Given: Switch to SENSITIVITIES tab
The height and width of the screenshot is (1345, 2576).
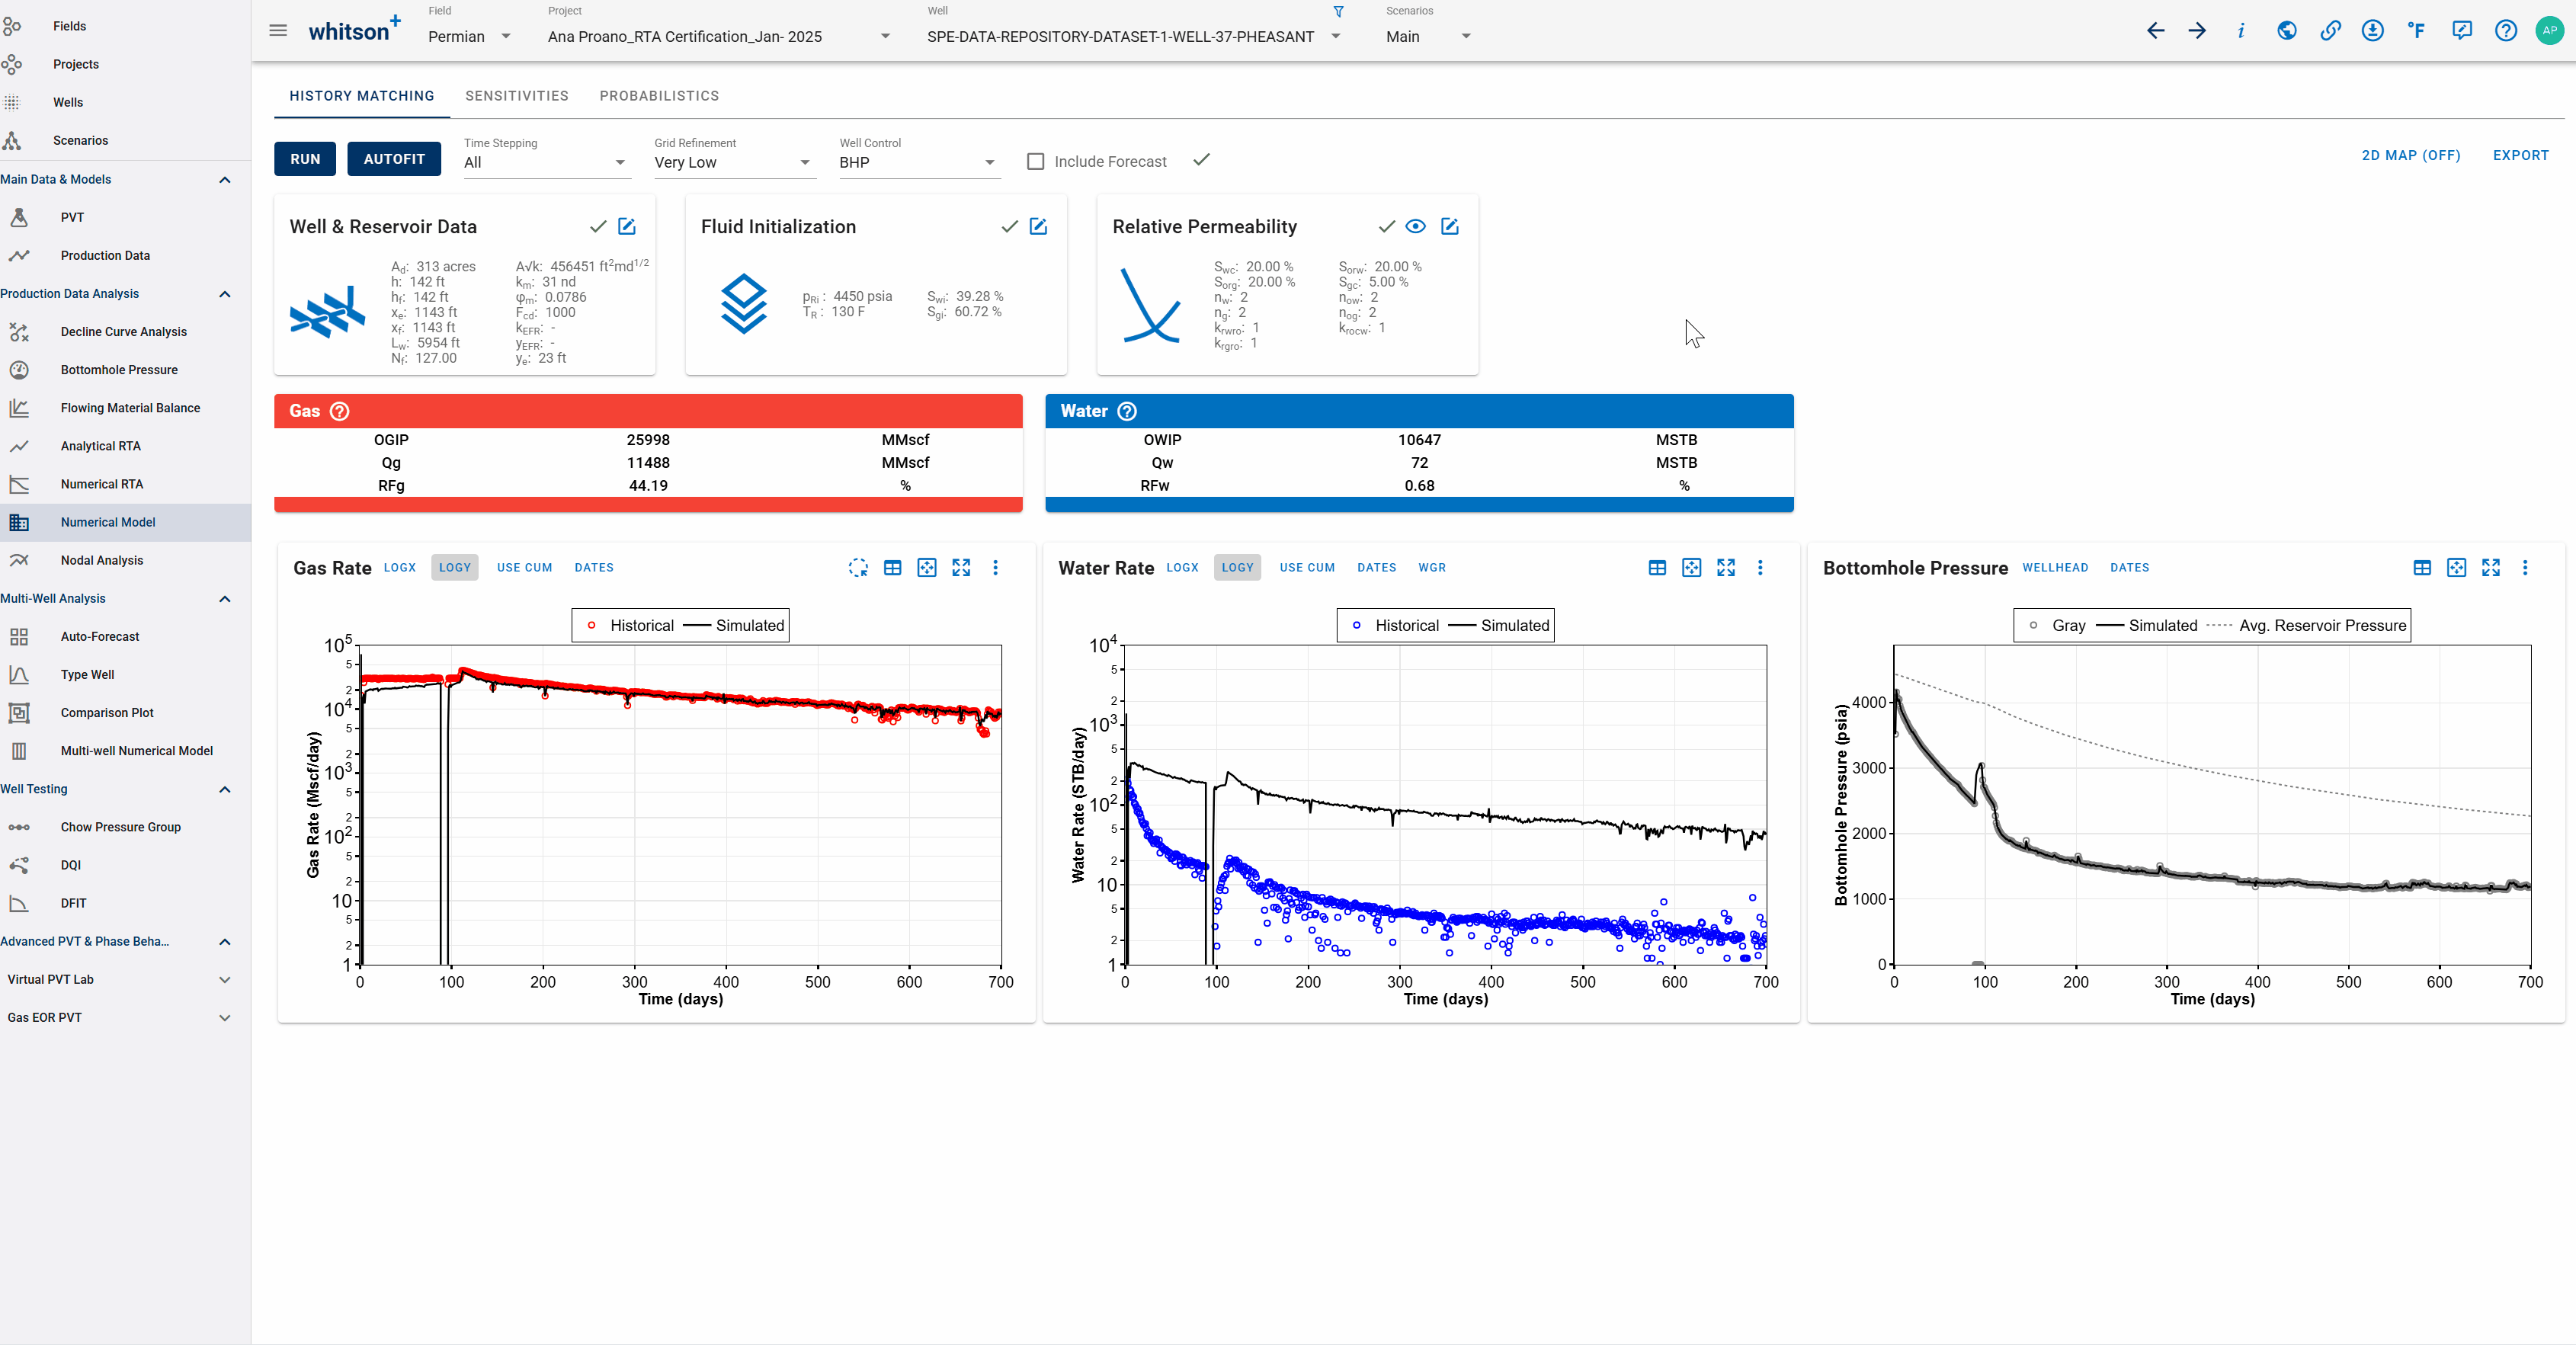Looking at the screenshot, I should point(517,96).
